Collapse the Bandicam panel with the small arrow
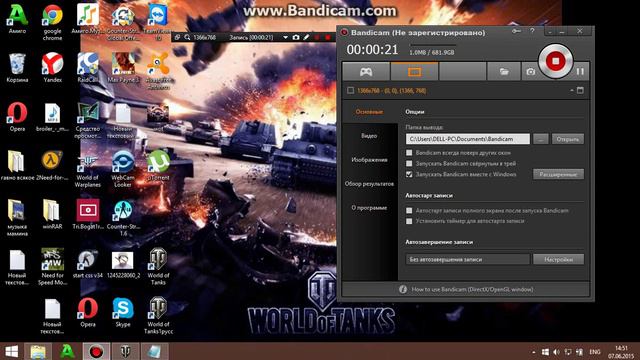This screenshot has width=640, height=360. pyautogui.click(x=571, y=90)
